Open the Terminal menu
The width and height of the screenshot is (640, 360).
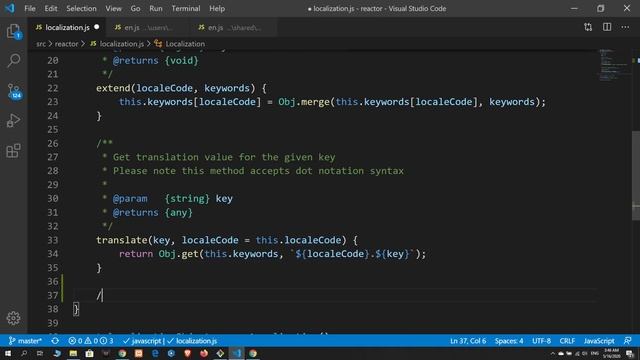coord(186,9)
